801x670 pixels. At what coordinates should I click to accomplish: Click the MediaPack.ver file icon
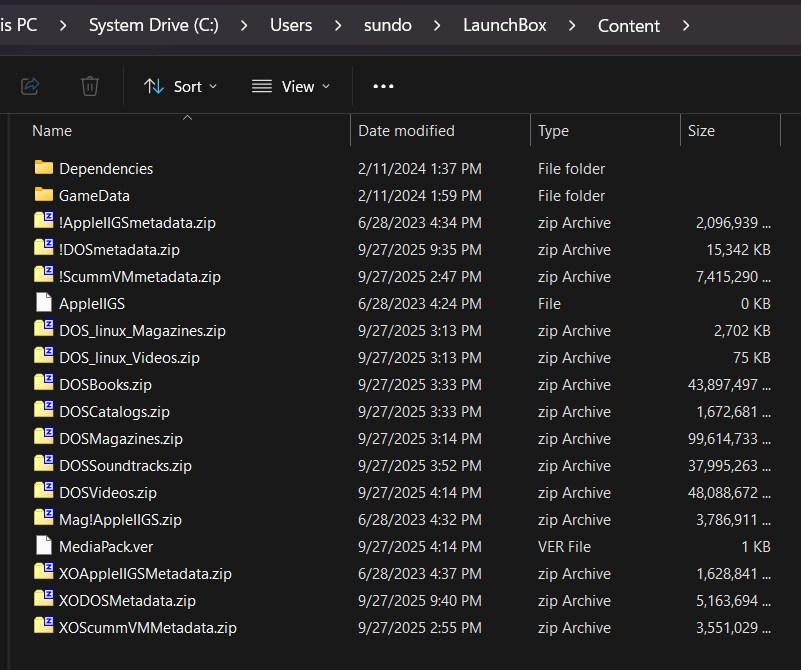44,546
